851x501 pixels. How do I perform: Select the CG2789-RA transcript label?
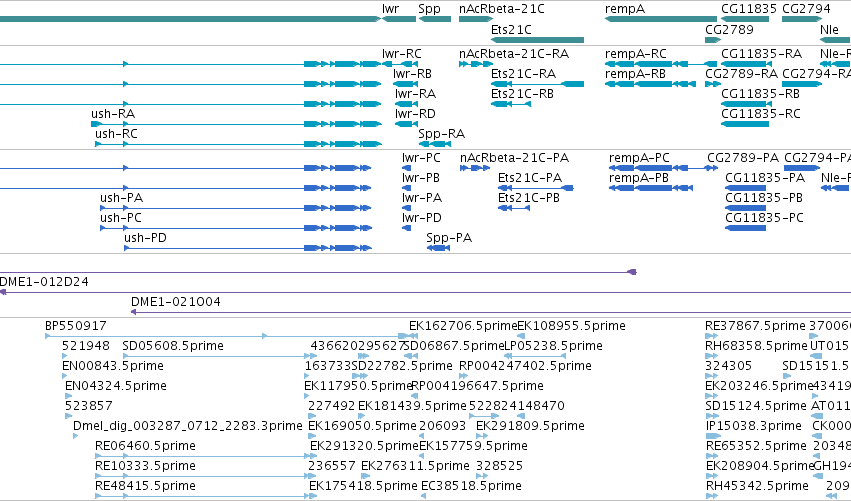(x=741, y=74)
